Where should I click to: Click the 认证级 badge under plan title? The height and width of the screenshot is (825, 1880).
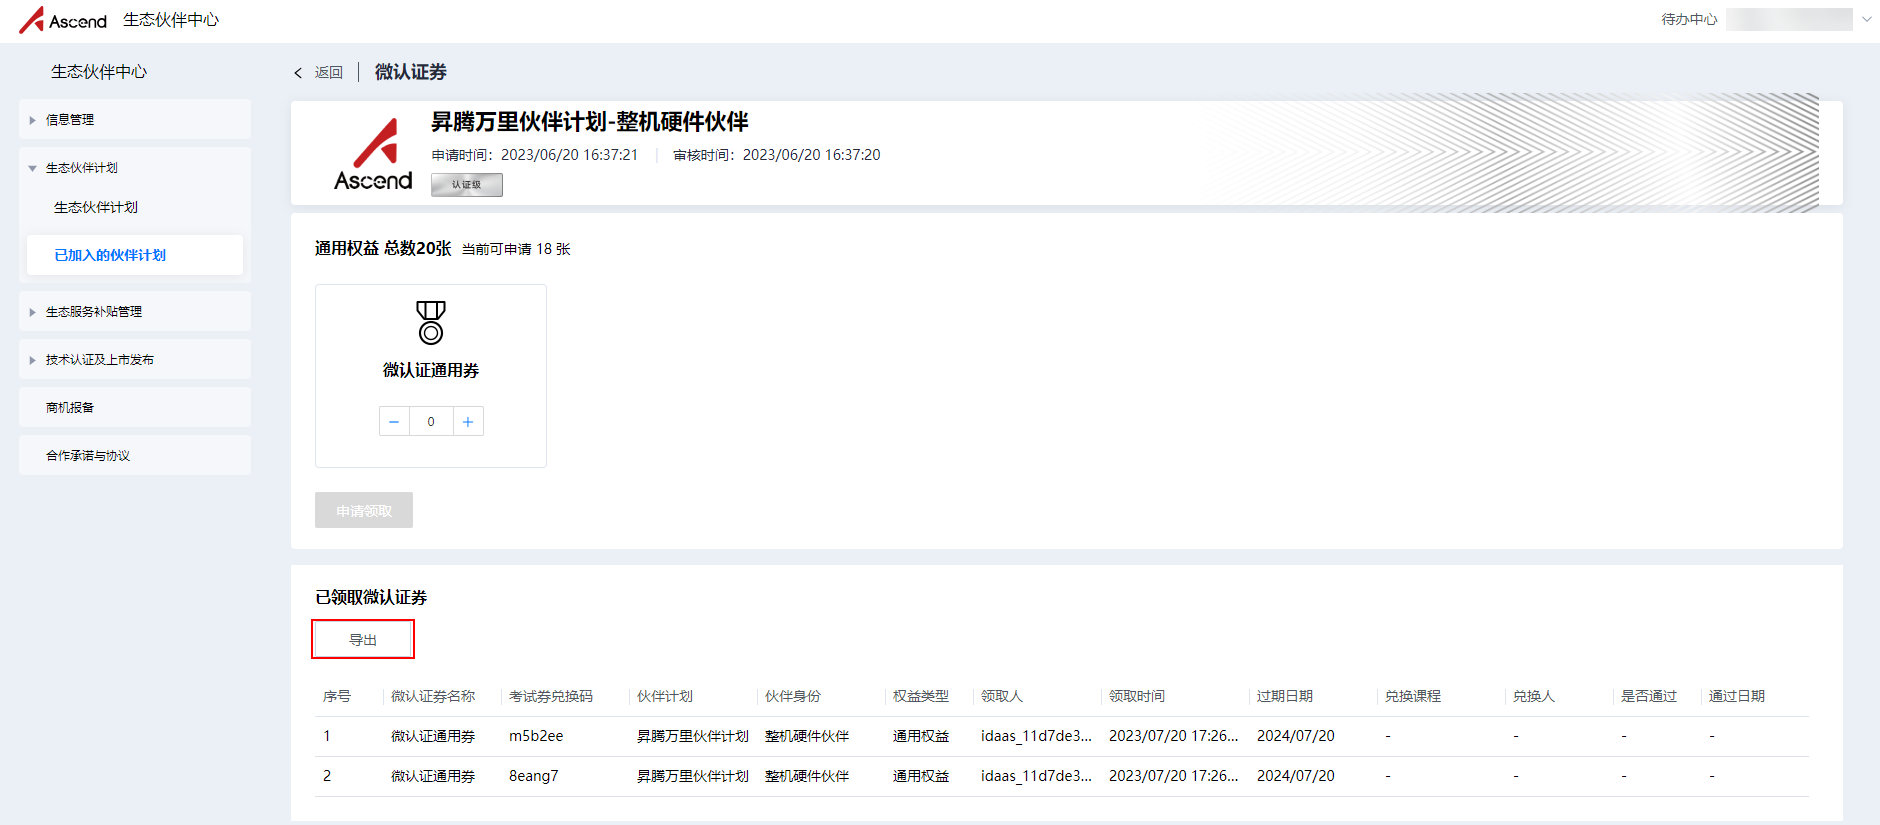coord(467,185)
